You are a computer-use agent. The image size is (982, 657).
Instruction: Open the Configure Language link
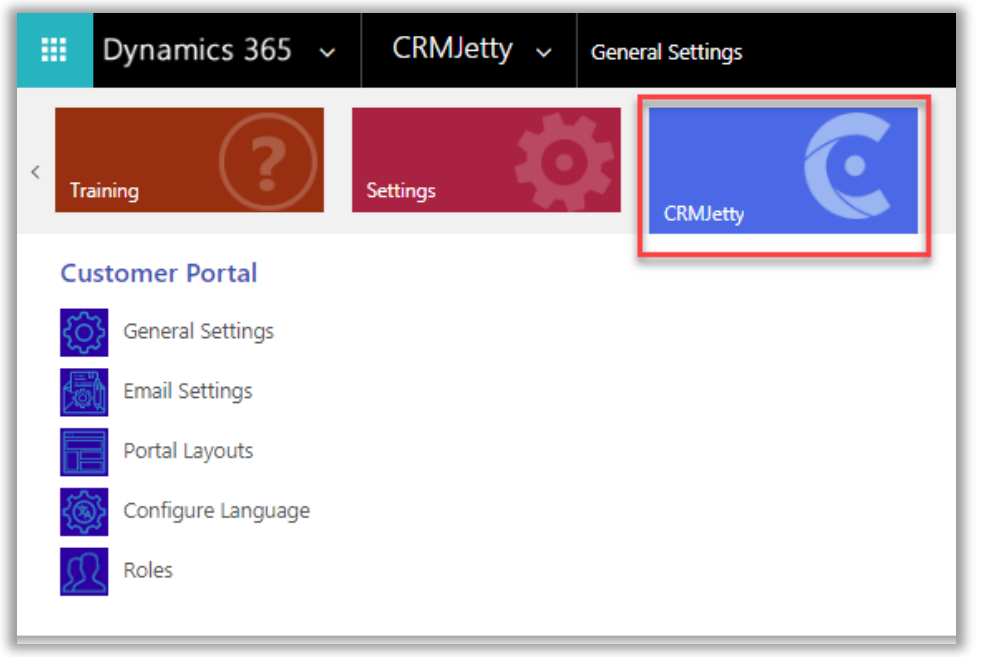click(x=217, y=511)
